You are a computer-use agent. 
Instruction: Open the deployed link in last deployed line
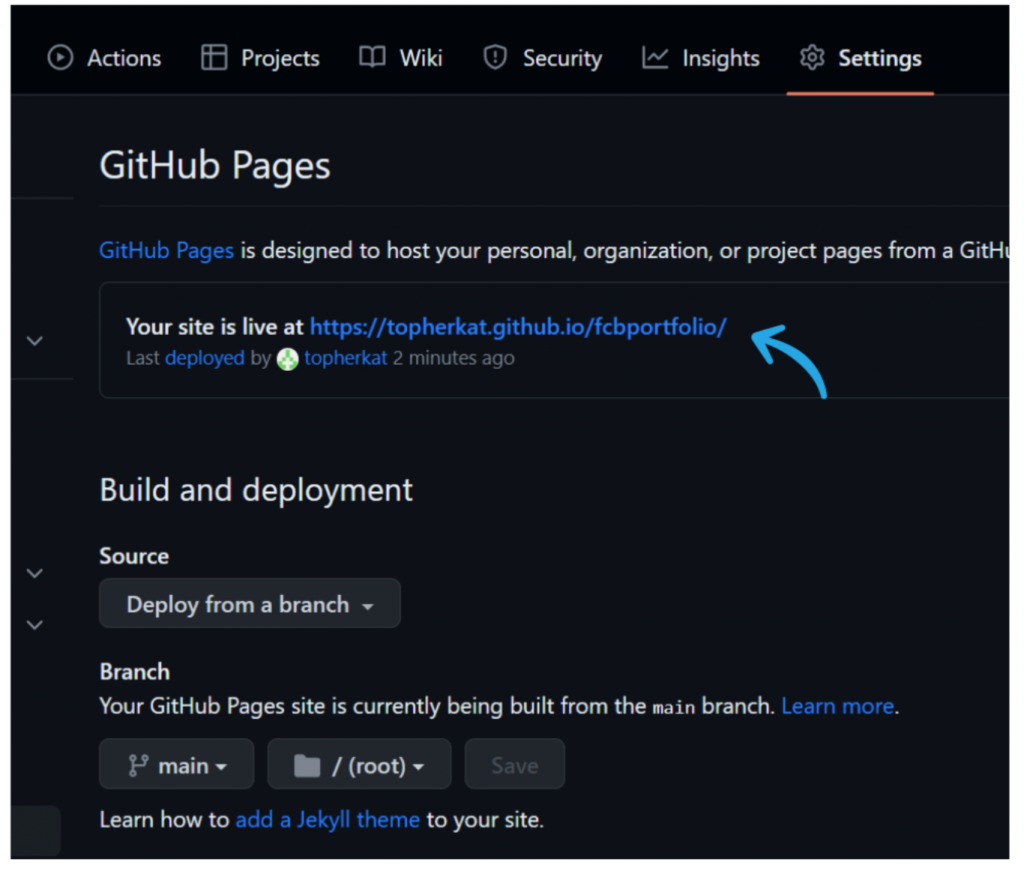204,358
